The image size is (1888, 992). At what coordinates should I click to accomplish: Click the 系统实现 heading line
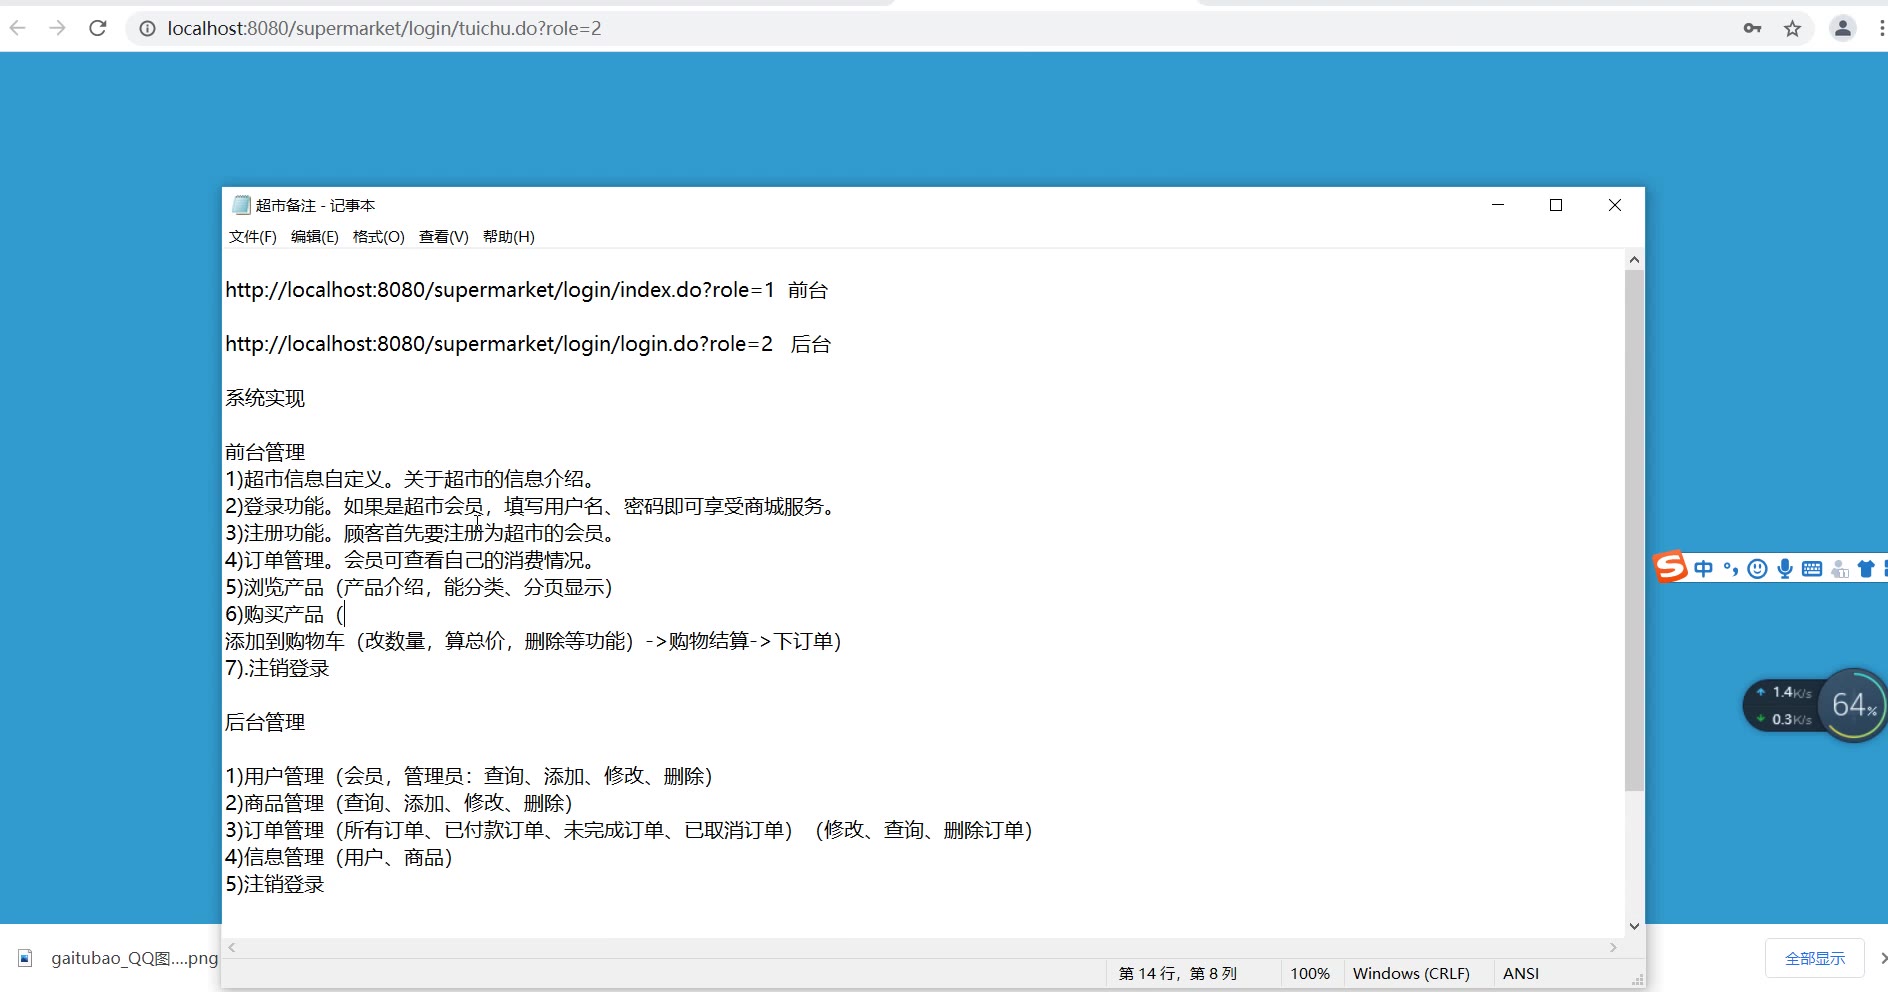pos(265,398)
